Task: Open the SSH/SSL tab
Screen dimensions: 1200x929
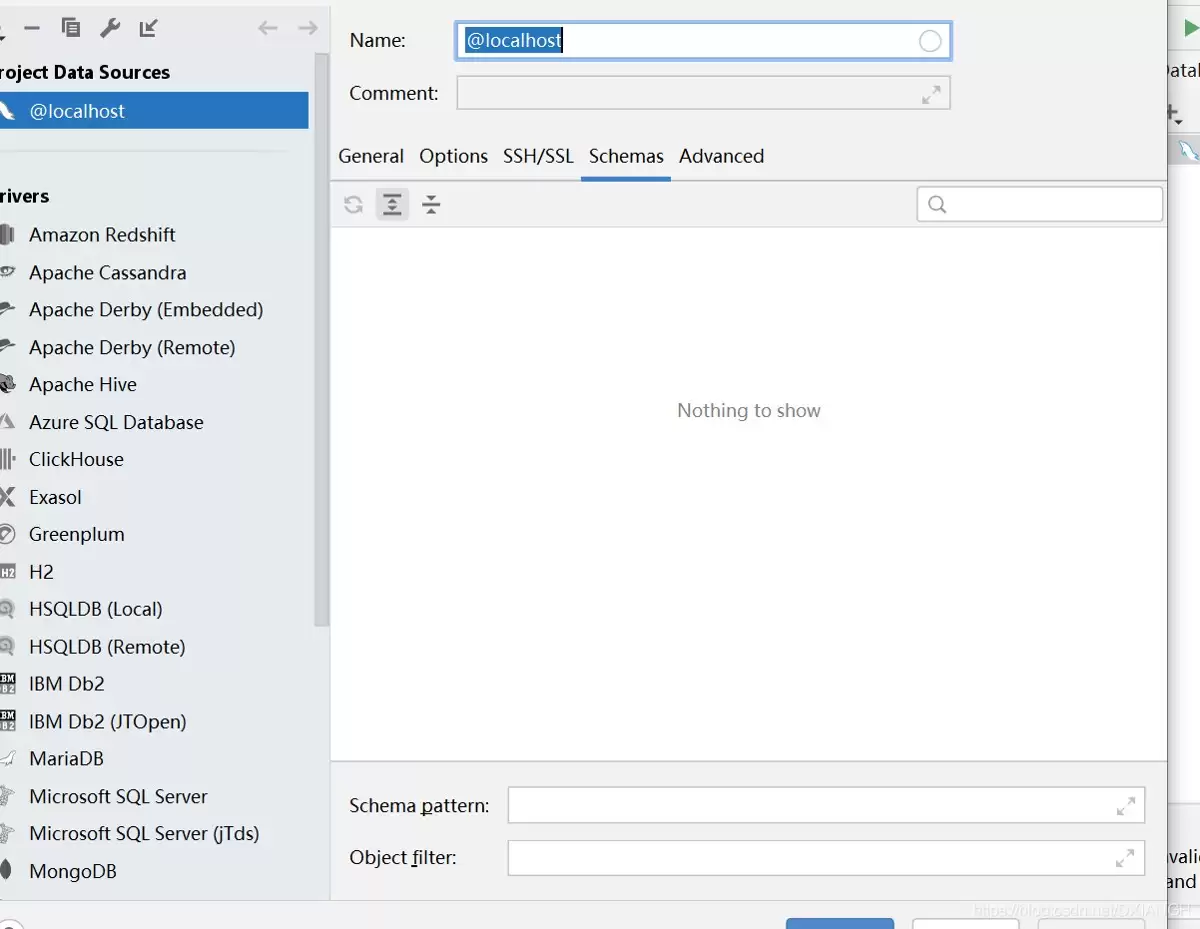Action: tap(538, 156)
